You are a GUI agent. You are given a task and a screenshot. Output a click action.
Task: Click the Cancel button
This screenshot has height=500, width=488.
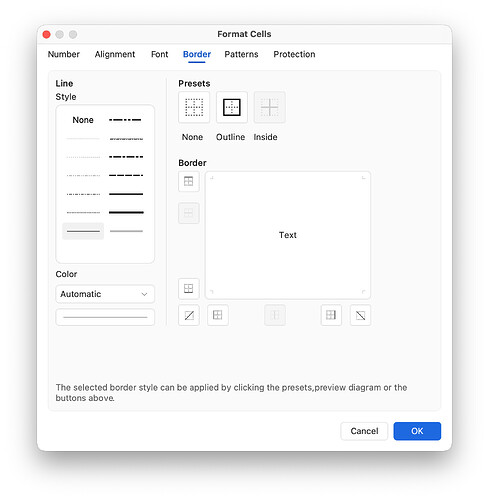(x=364, y=431)
